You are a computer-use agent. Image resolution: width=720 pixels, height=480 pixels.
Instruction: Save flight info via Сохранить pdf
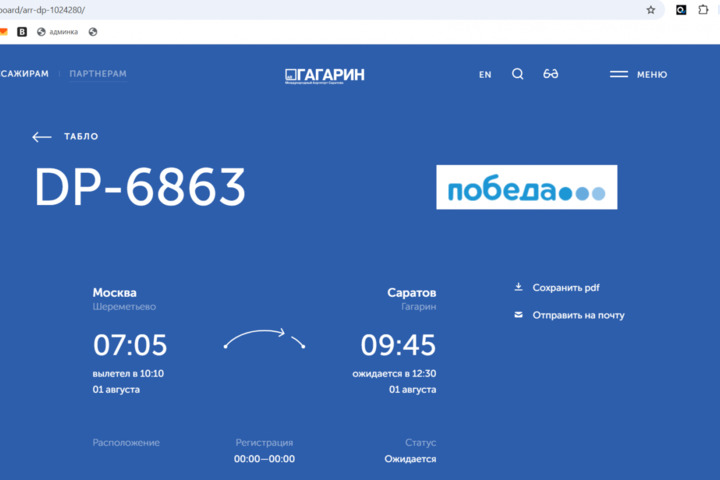(566, 288)
